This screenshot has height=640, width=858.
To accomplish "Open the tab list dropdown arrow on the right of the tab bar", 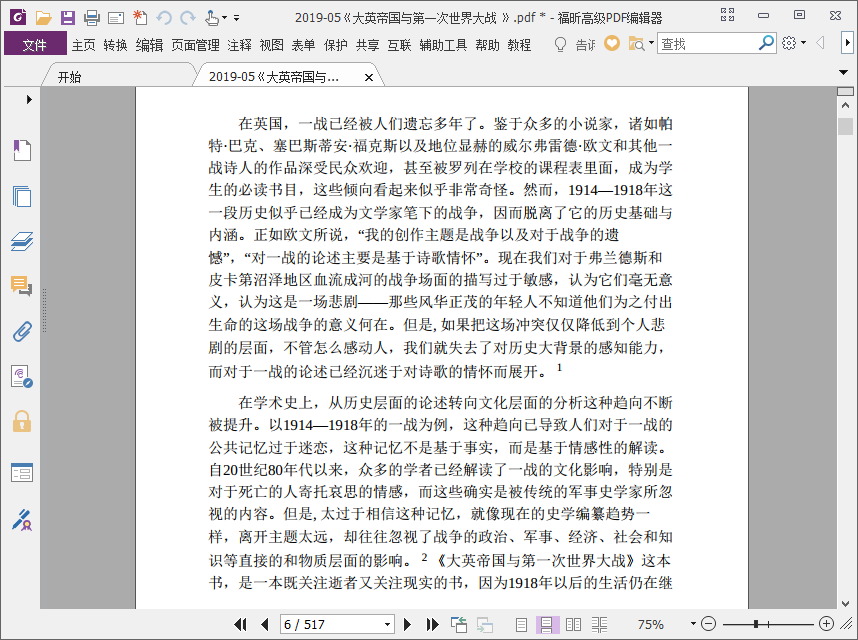I will pyautogui.click(x=843, y=72).
